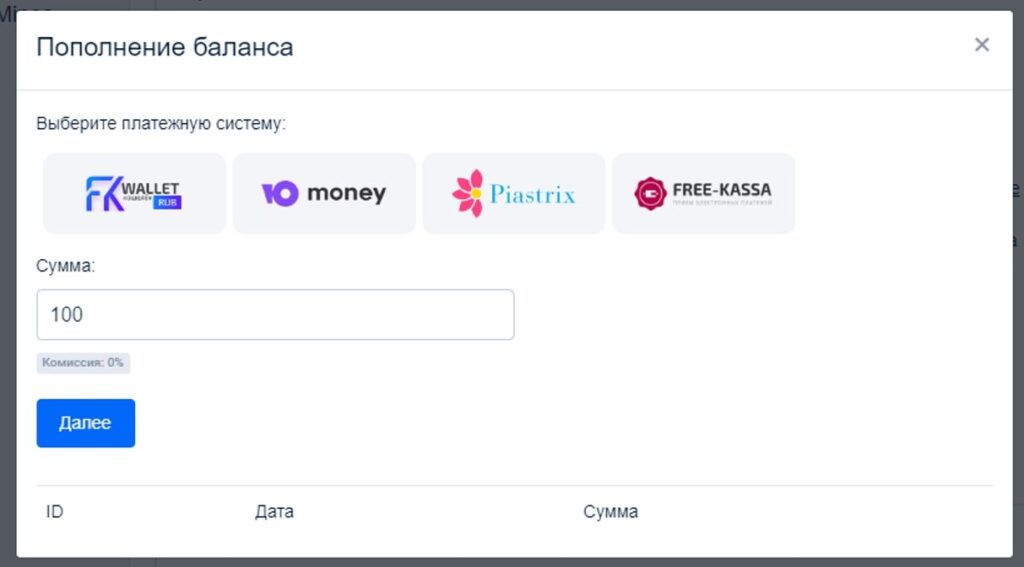This screenshot has height=567, width=1024.
Task: Click the blue Далее button
Action: [86, 423]
